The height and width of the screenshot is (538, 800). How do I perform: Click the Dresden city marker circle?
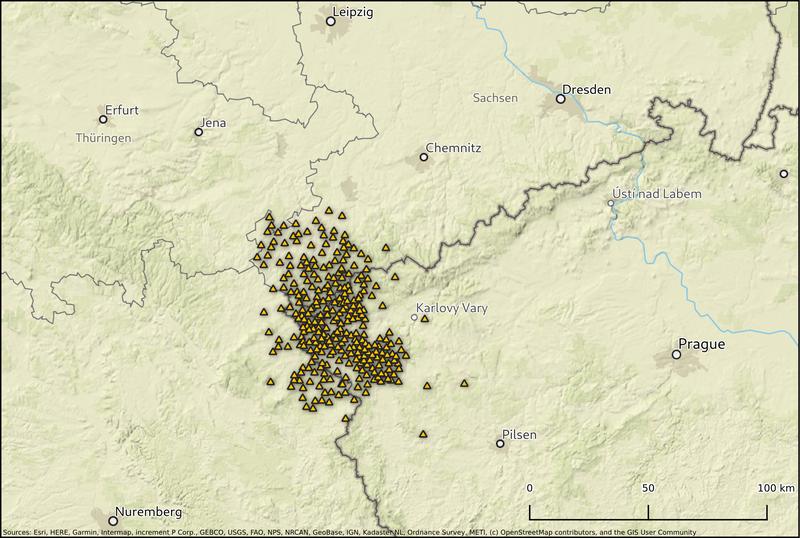[560, 99]
